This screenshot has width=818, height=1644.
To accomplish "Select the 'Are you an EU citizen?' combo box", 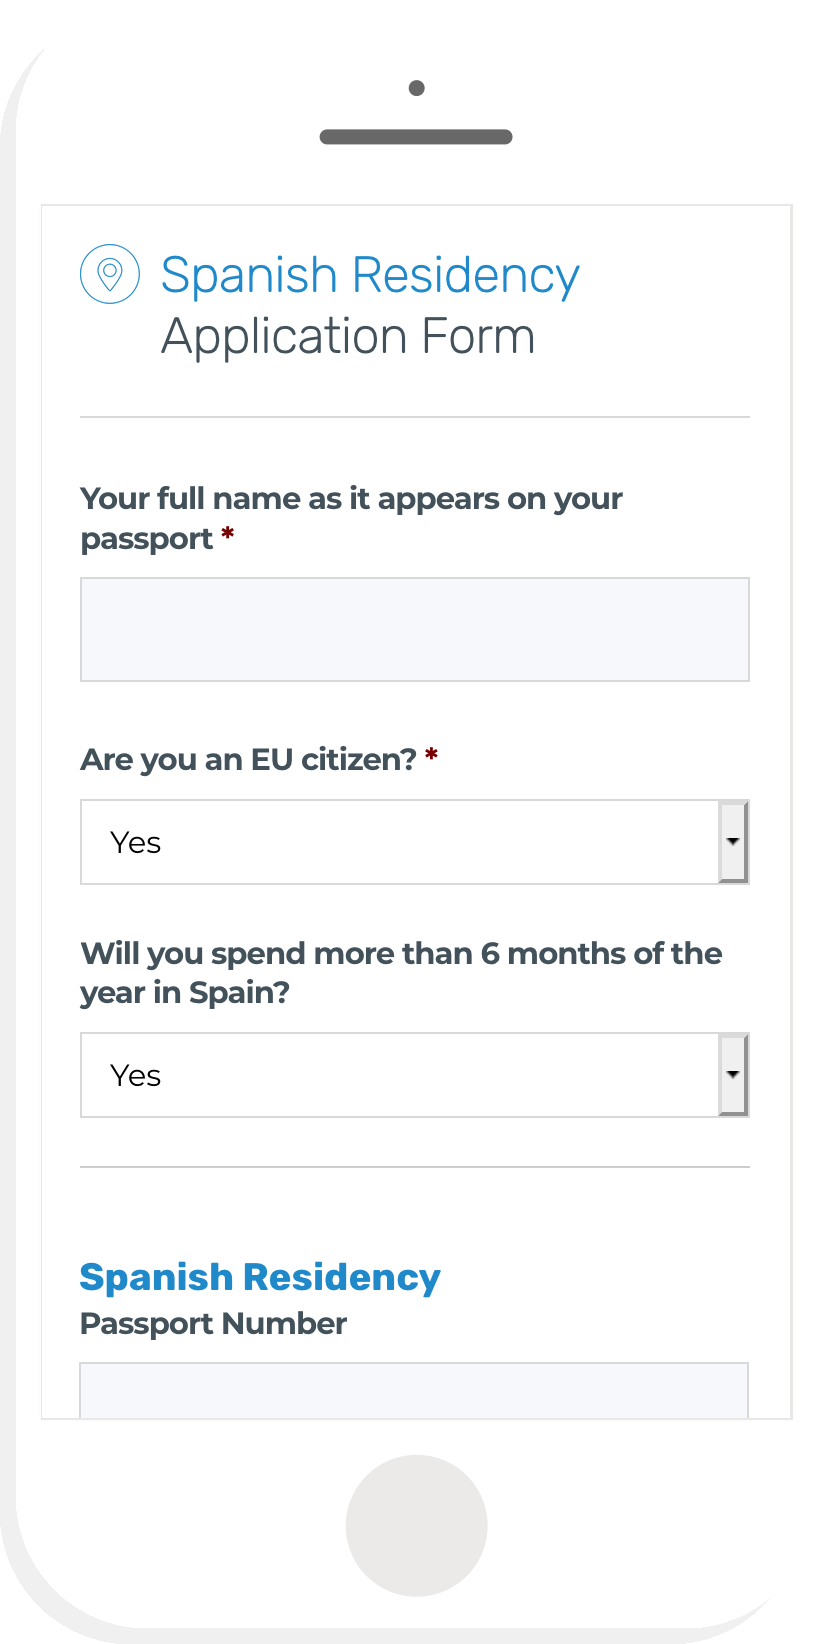I will tap(415, 842).
